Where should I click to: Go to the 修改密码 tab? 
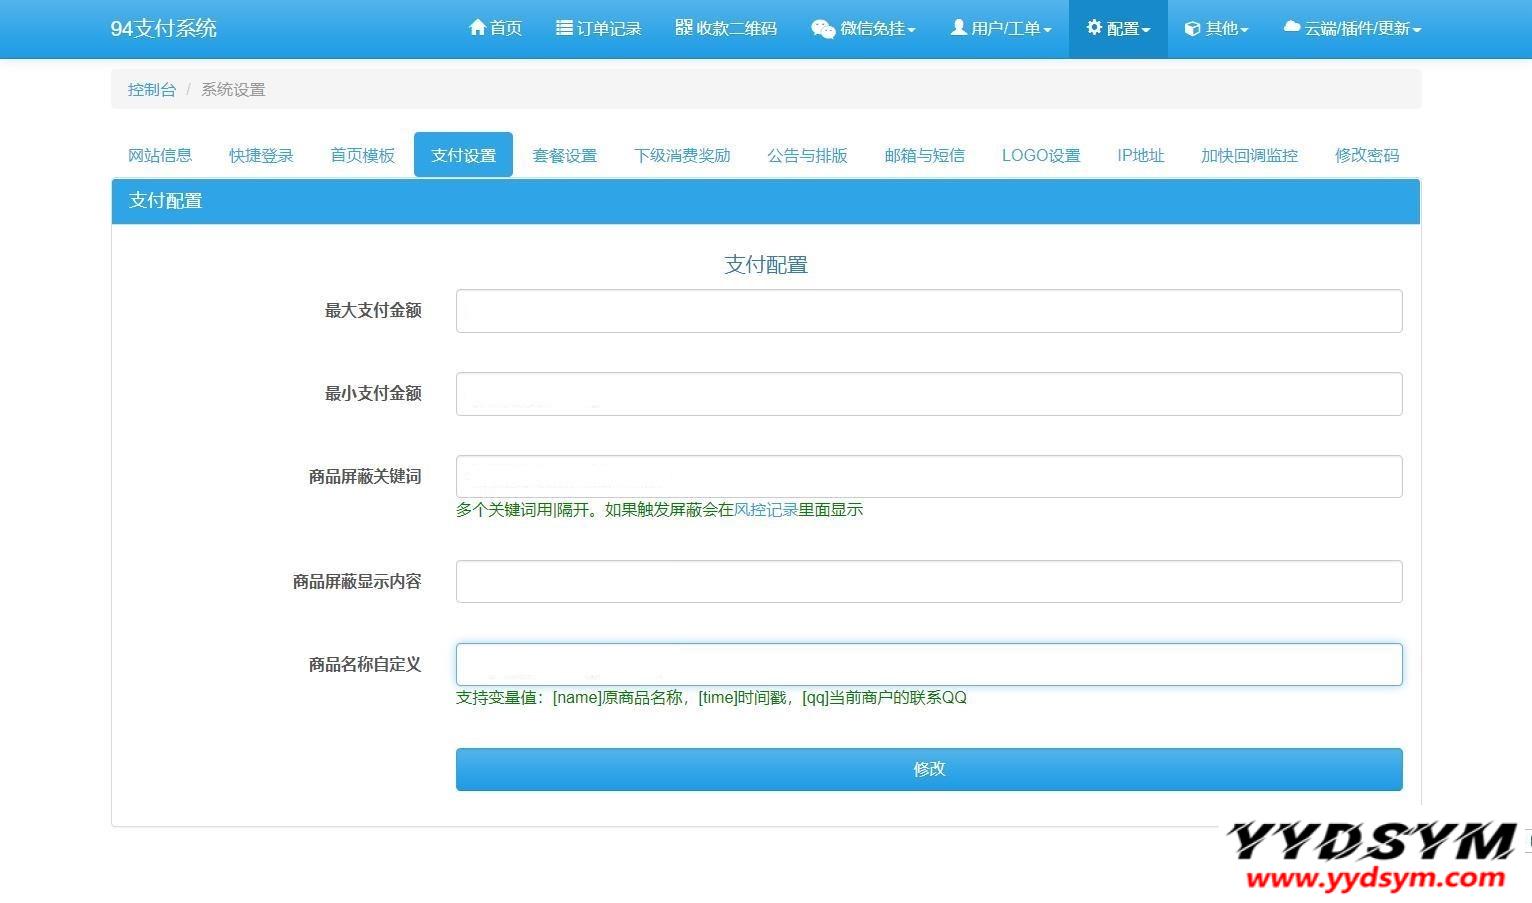click(x=1366, y=155)
